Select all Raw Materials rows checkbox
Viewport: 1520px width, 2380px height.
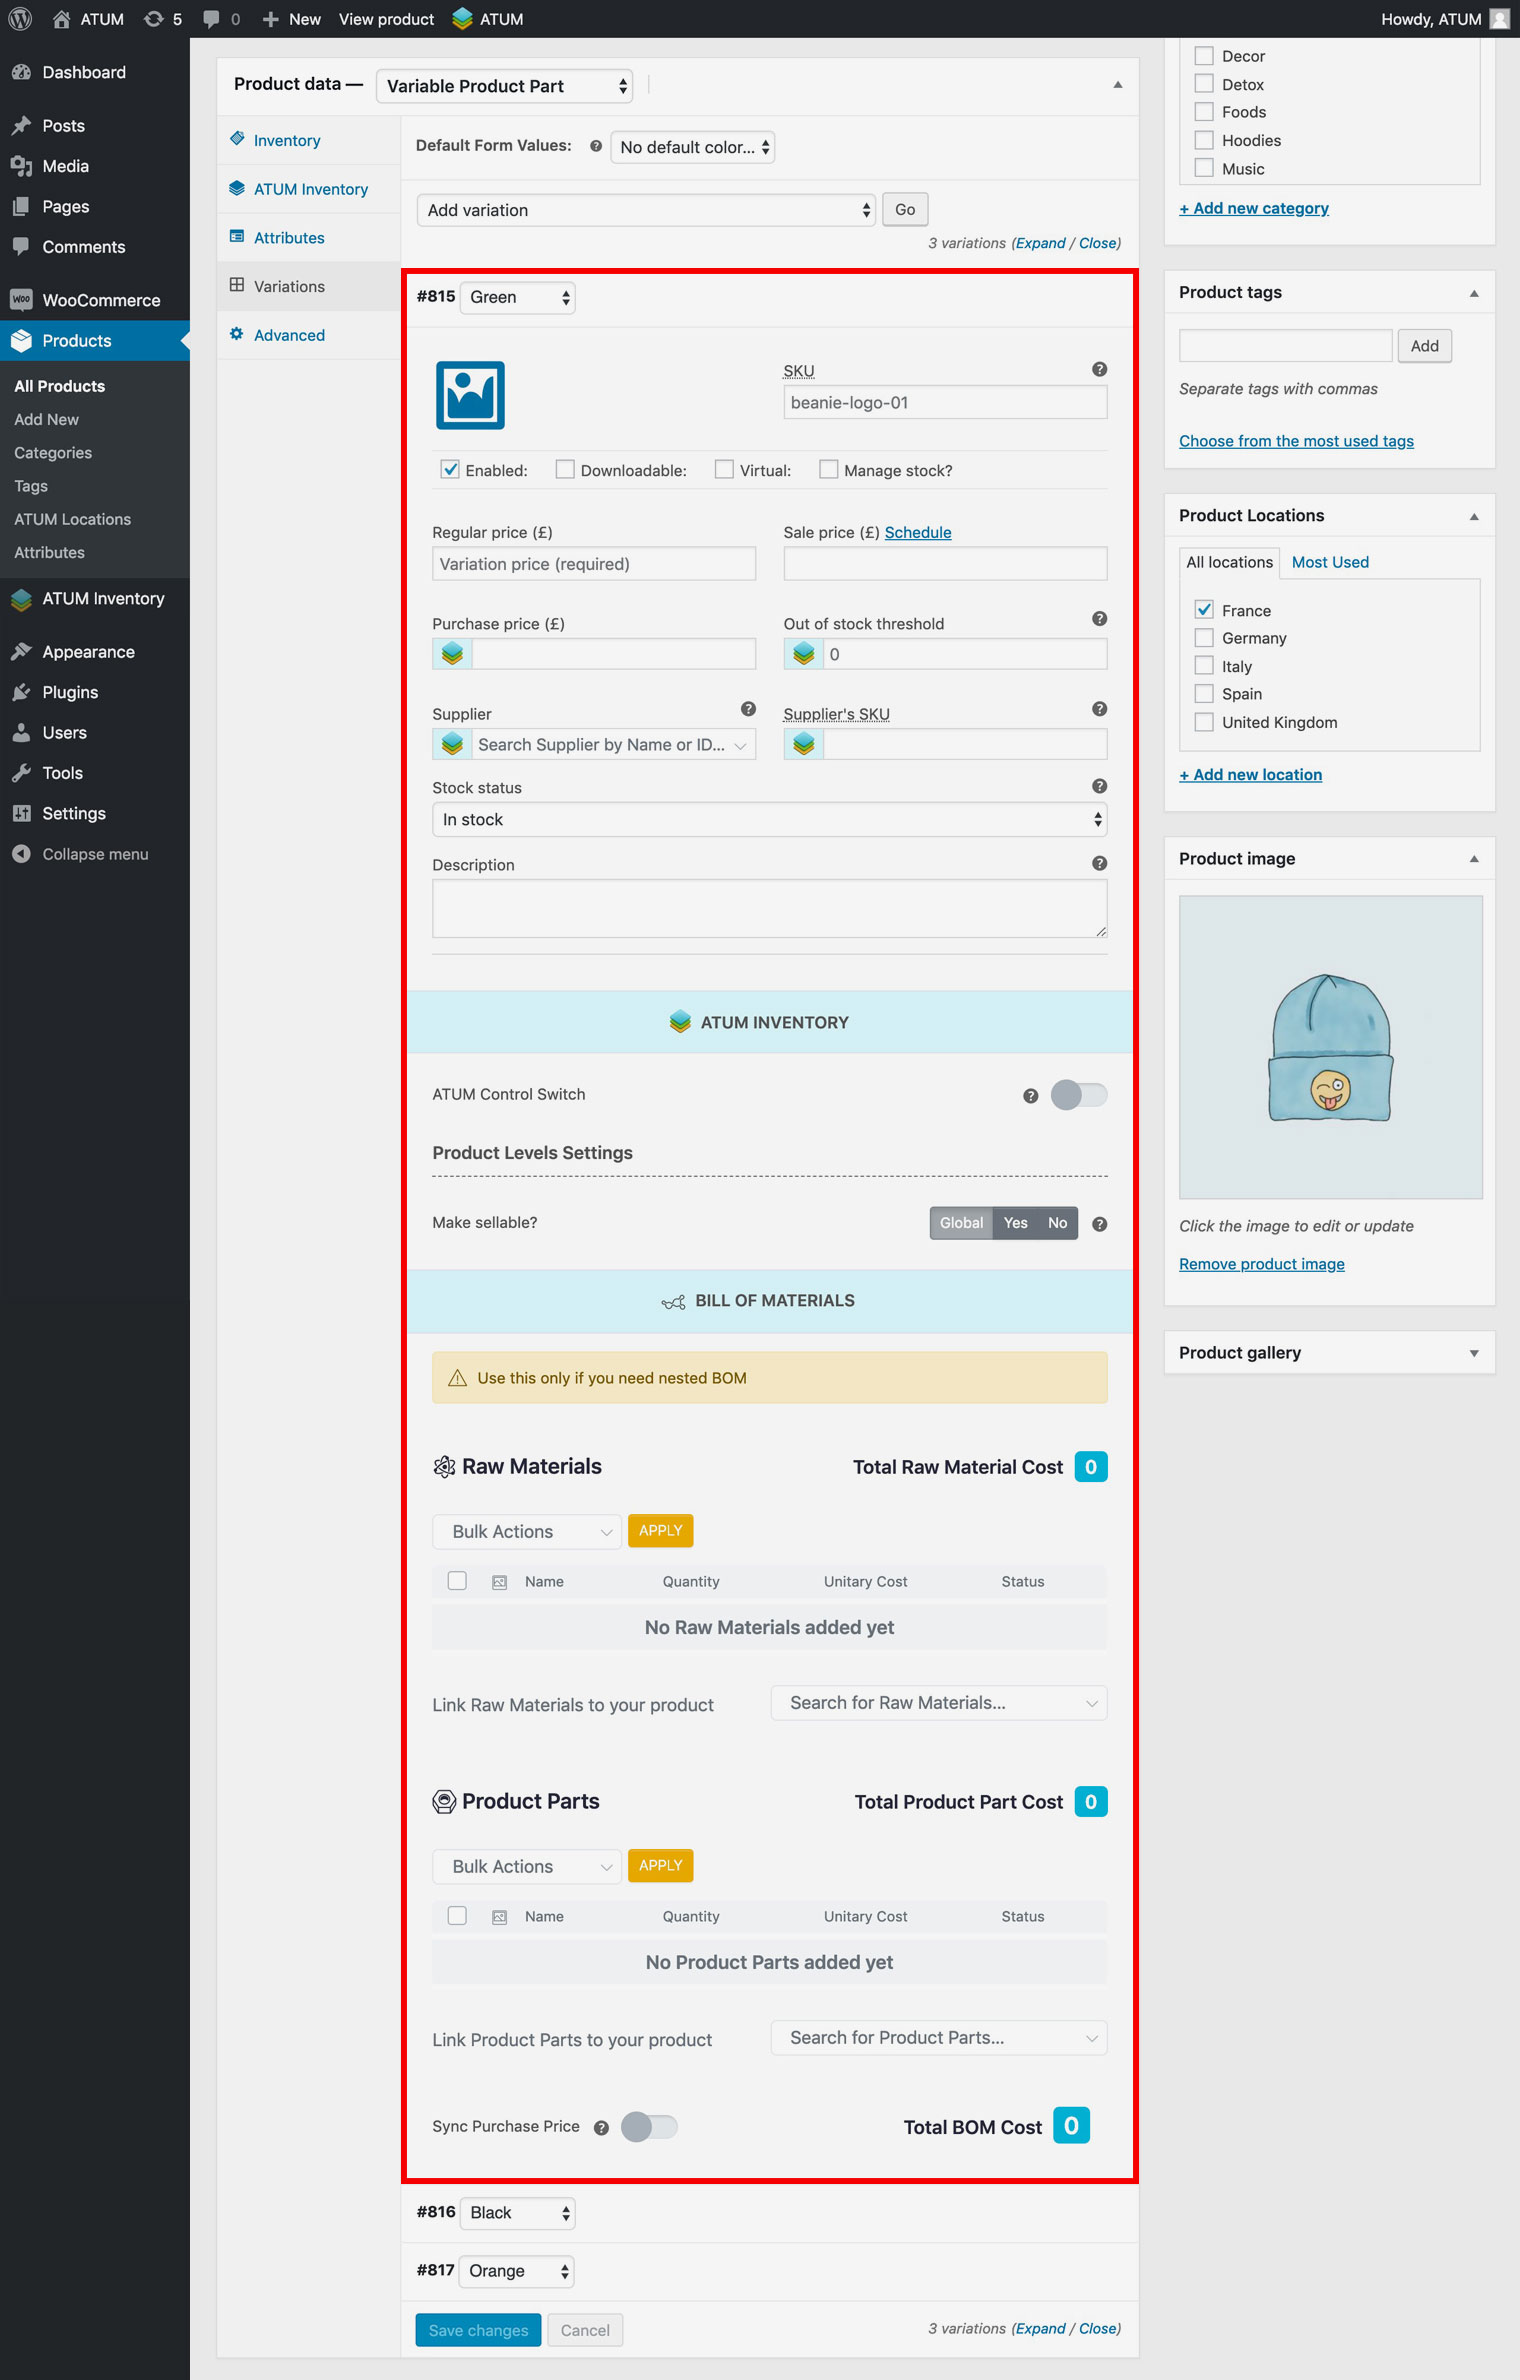click(x=457, y=1581)
